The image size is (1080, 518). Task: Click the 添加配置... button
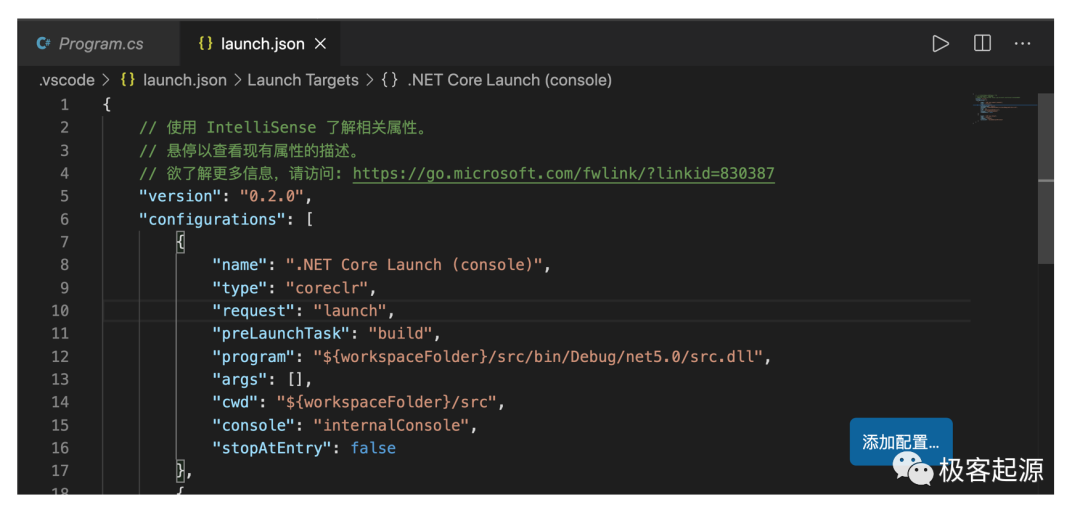pyautogui.click(x=900, y=441)
